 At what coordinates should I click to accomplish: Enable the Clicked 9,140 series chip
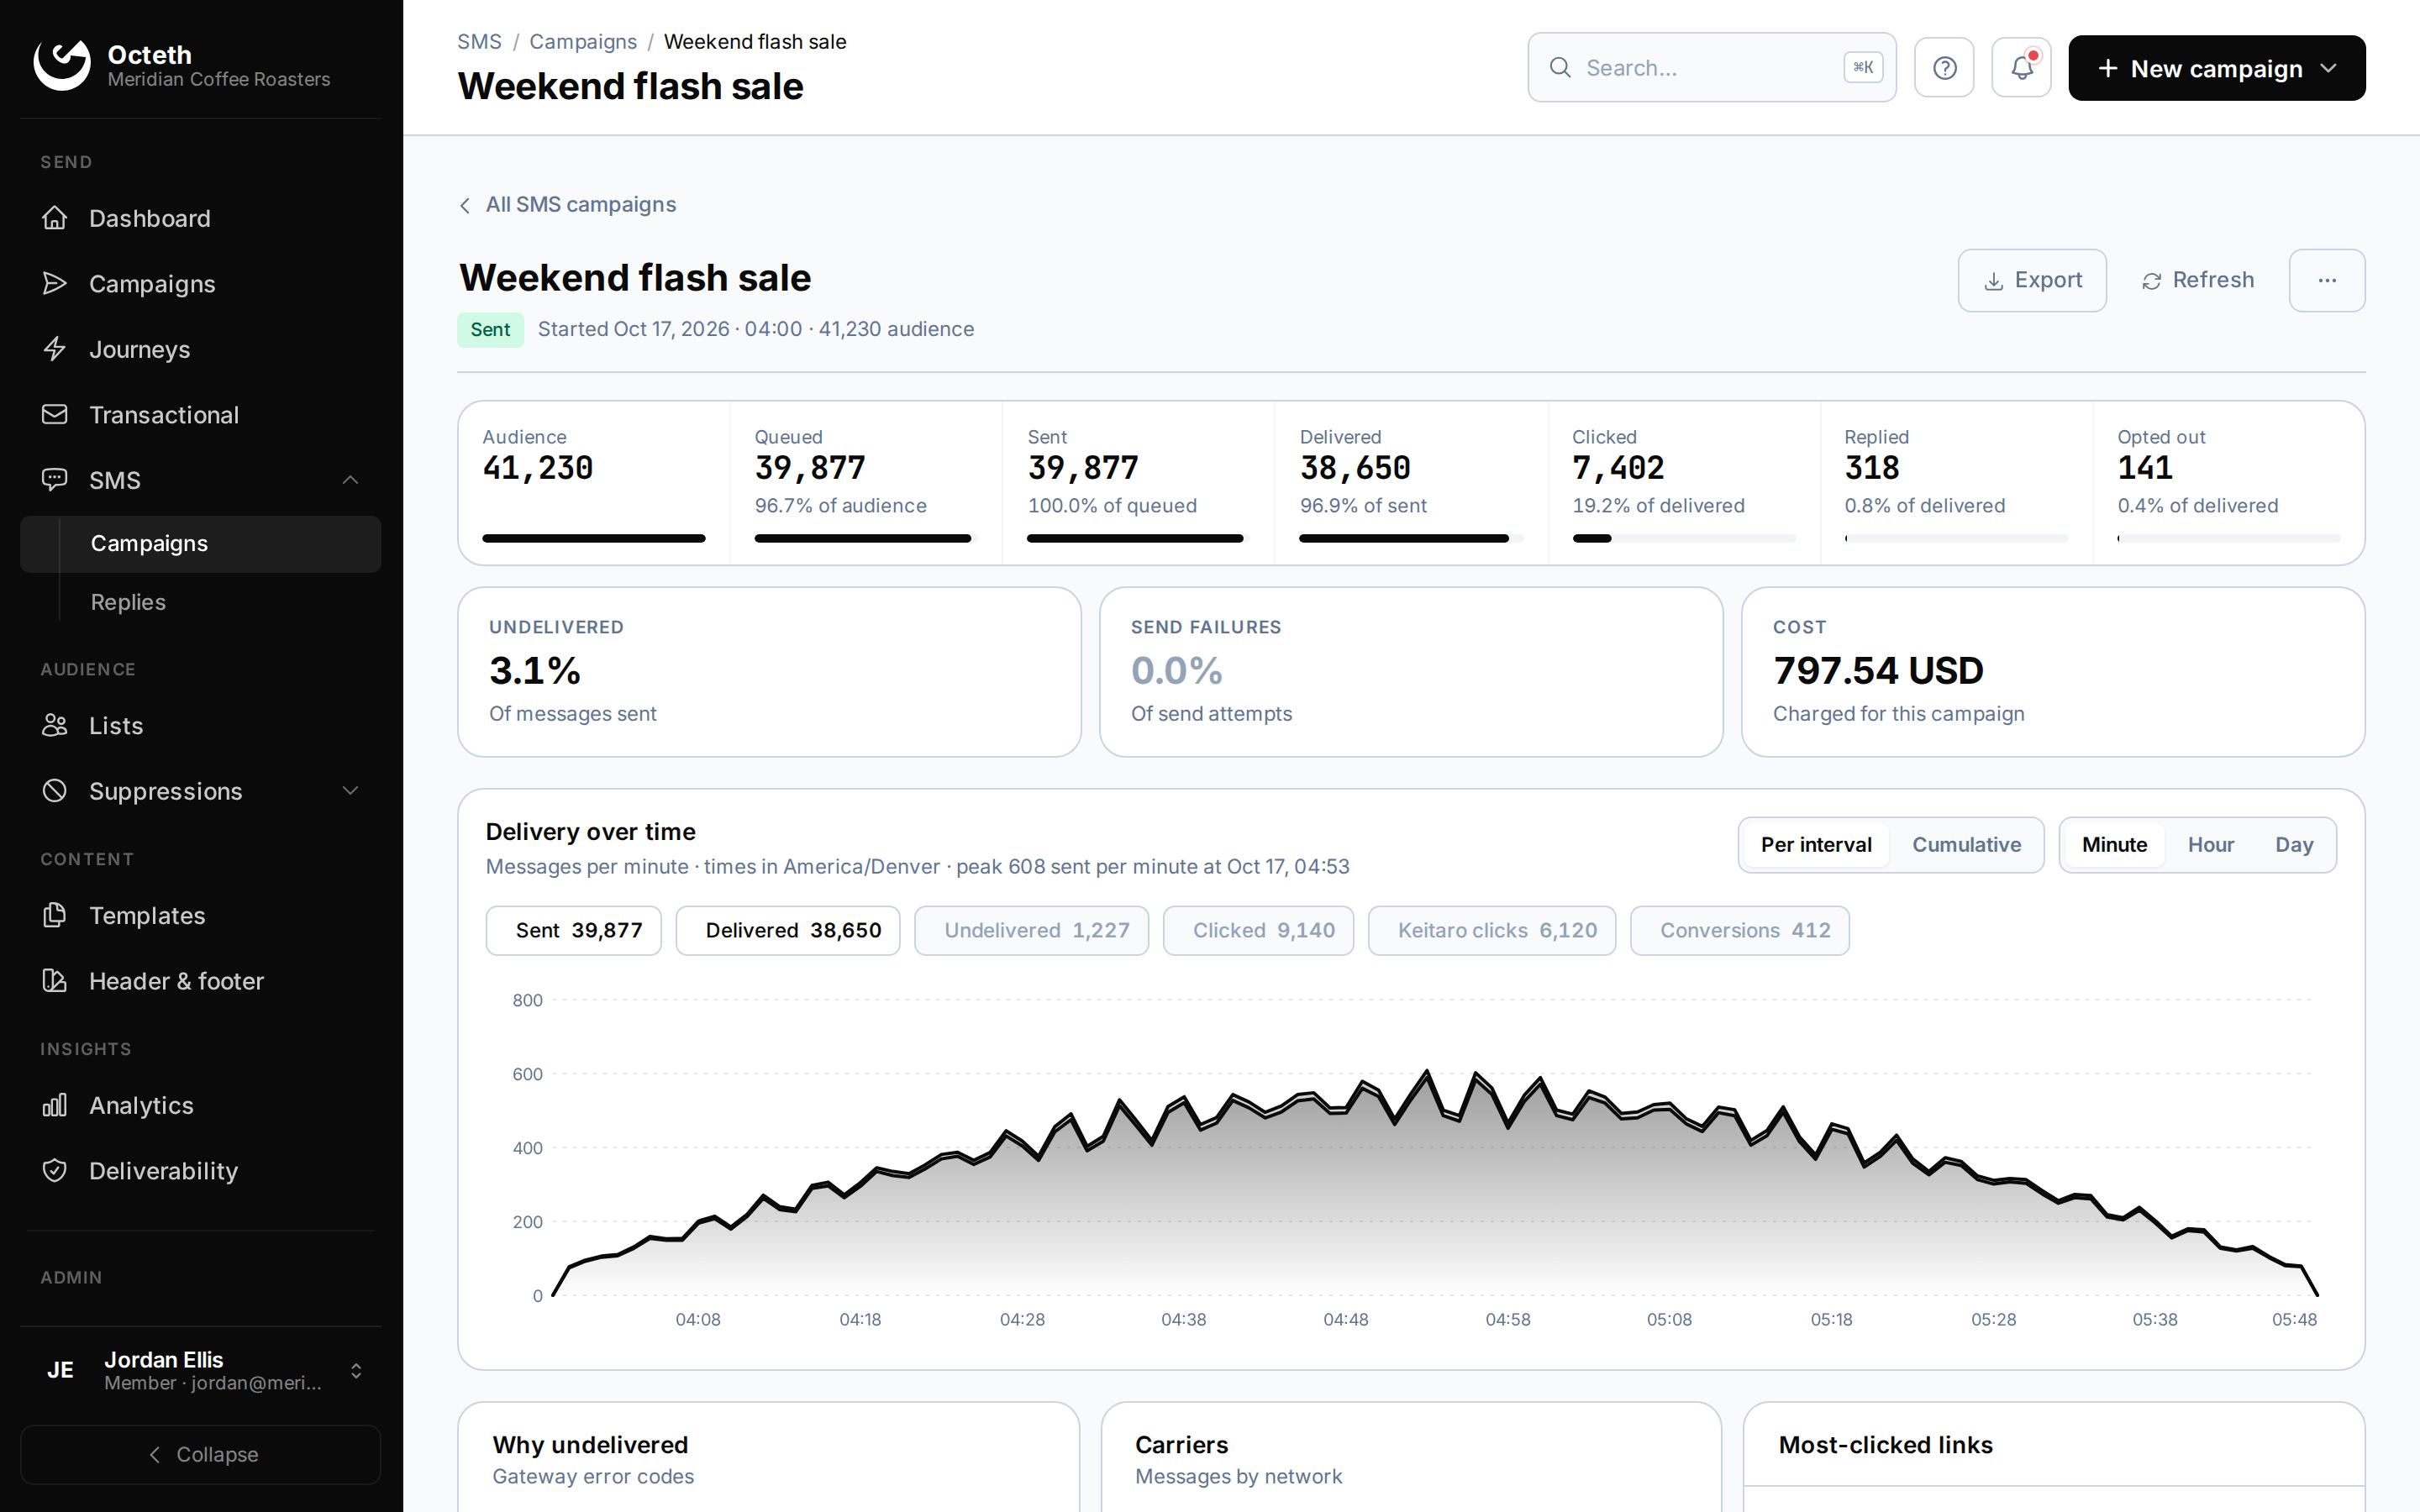point(1258,931)
